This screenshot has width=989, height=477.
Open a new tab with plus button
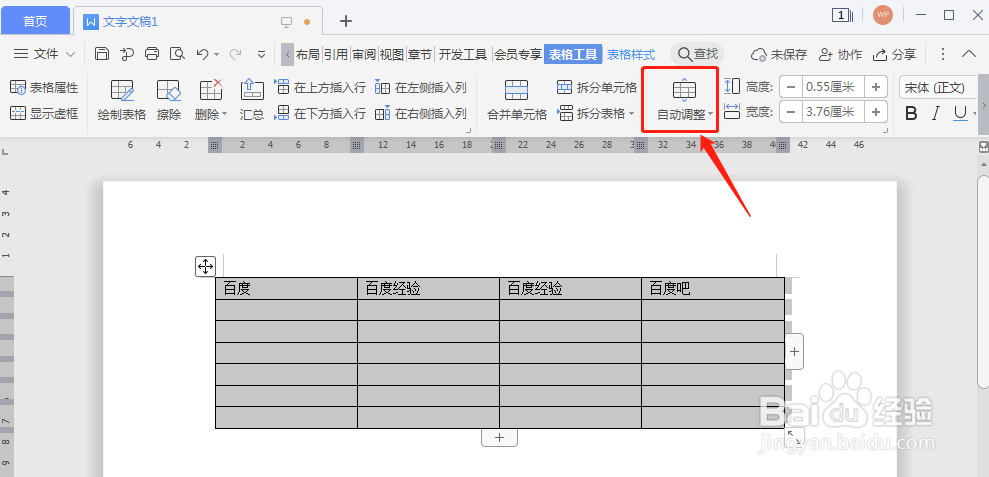click(x=346, y=21)
